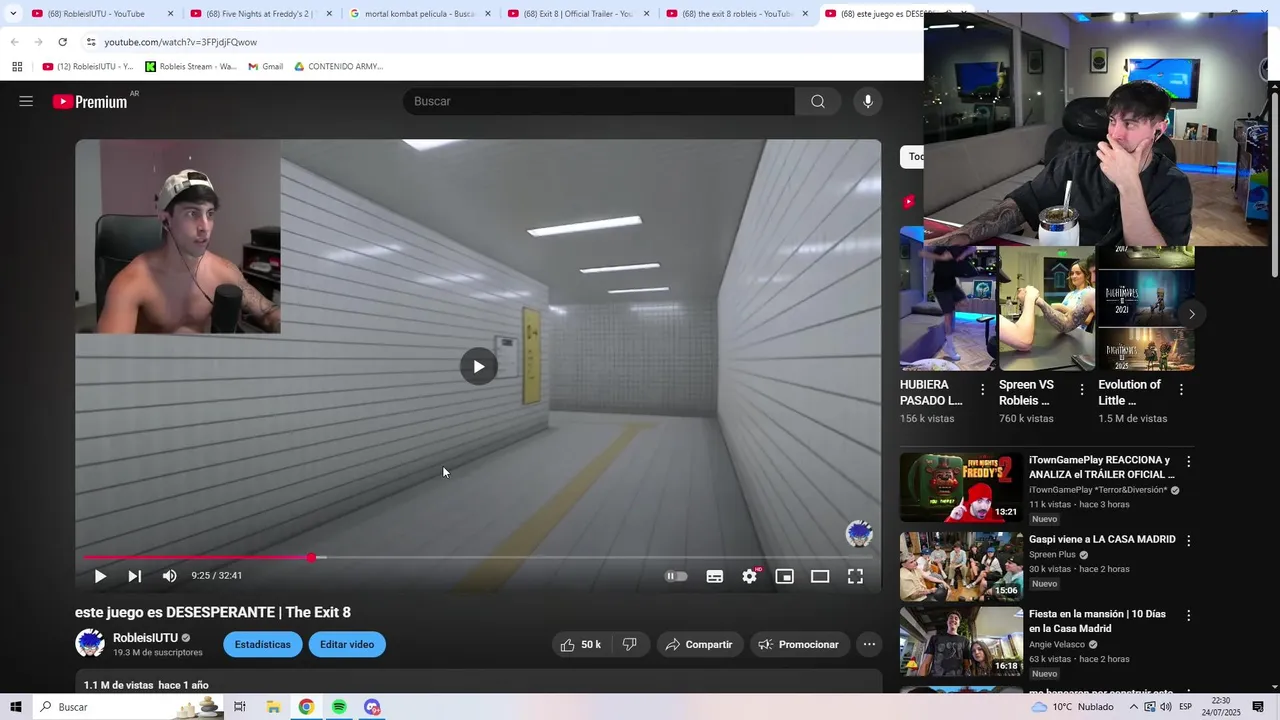Switch to the mortal kombat pelicula tab
Screen dimensions: 1280x720
(419, 14)
